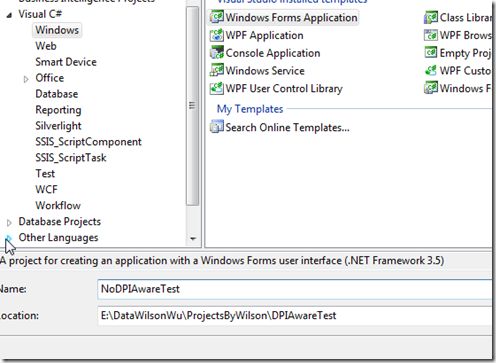Viewport: 496px width, 363px height.
Task: Click the Search Online Templates label
Action: pos(287,127)
